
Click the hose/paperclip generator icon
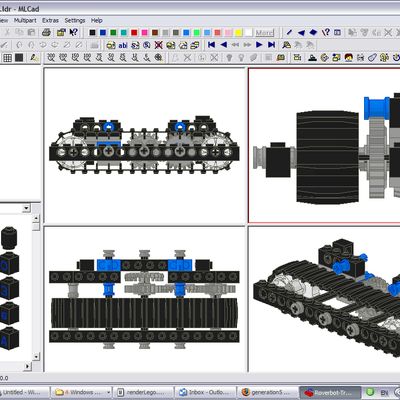[x=372, y=57]
